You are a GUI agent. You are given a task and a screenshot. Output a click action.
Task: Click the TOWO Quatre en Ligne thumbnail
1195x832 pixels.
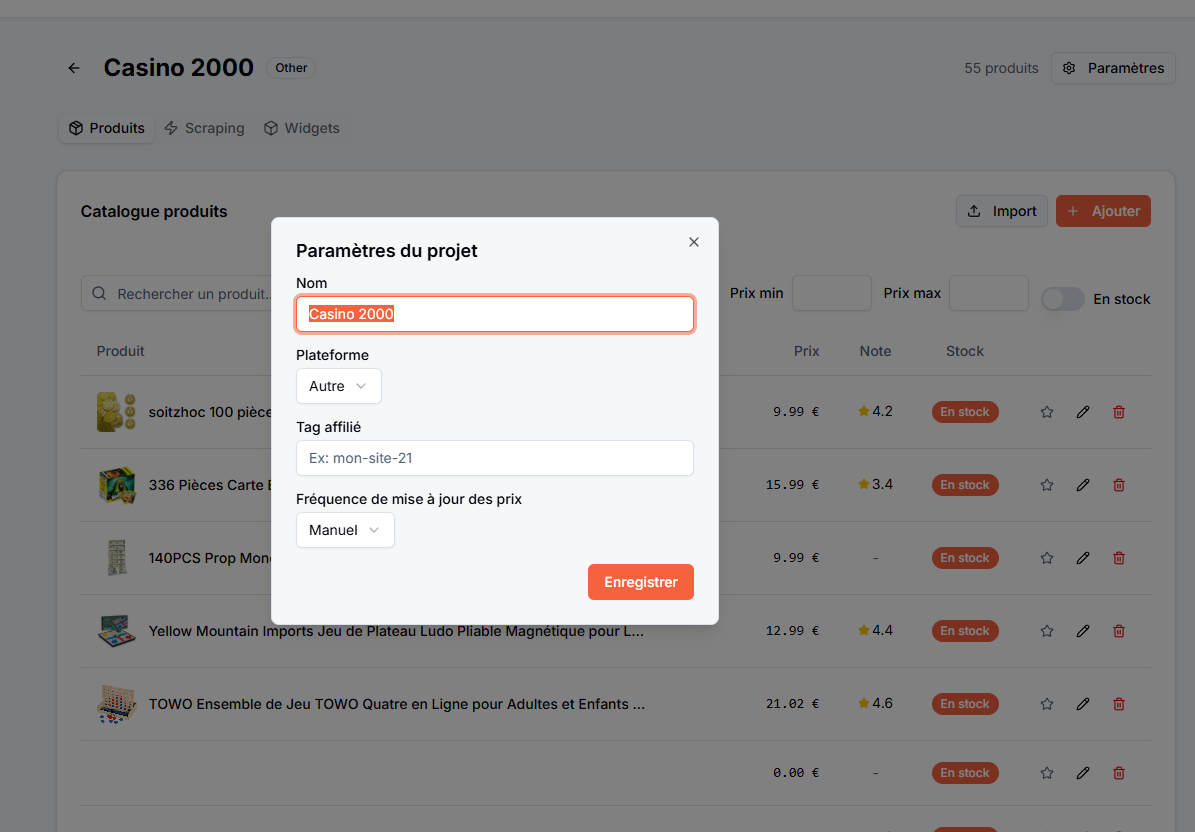pyautogui.click(x=117, y=705)
